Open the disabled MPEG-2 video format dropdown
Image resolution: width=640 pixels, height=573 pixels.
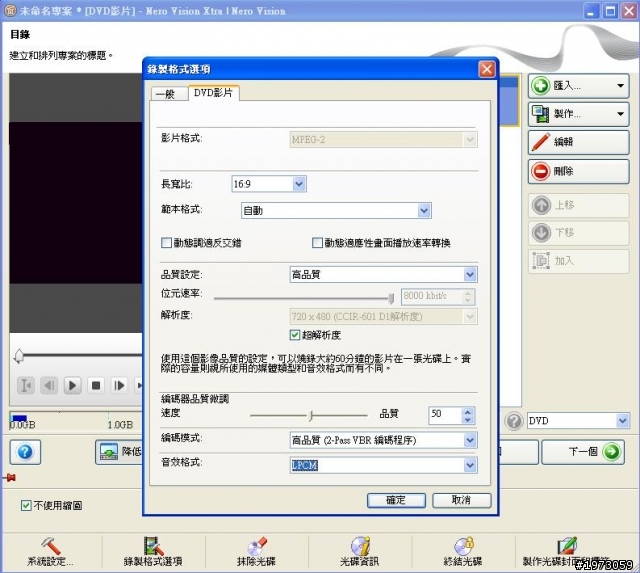click(383, 140)
